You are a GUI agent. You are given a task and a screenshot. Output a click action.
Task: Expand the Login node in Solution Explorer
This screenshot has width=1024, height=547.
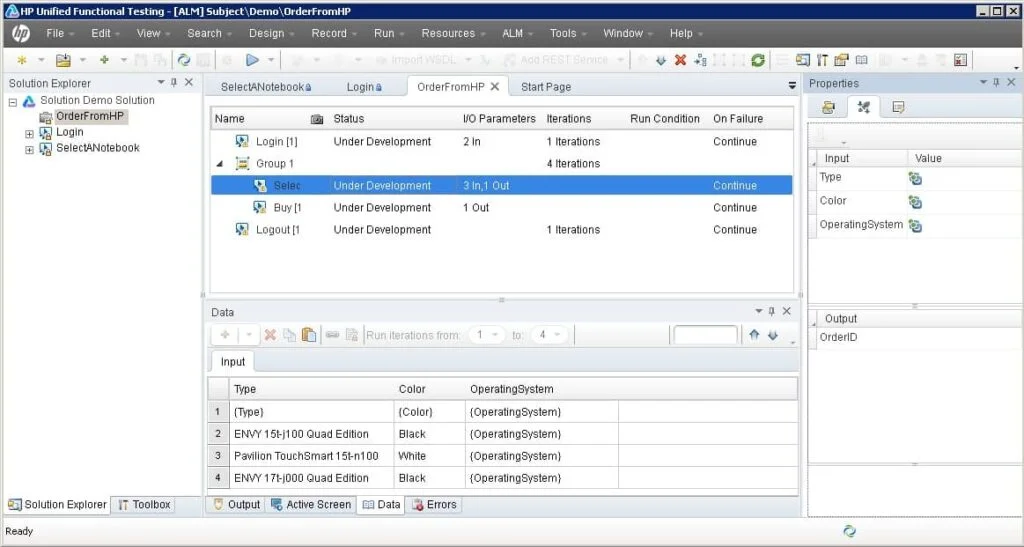(29, 133)
